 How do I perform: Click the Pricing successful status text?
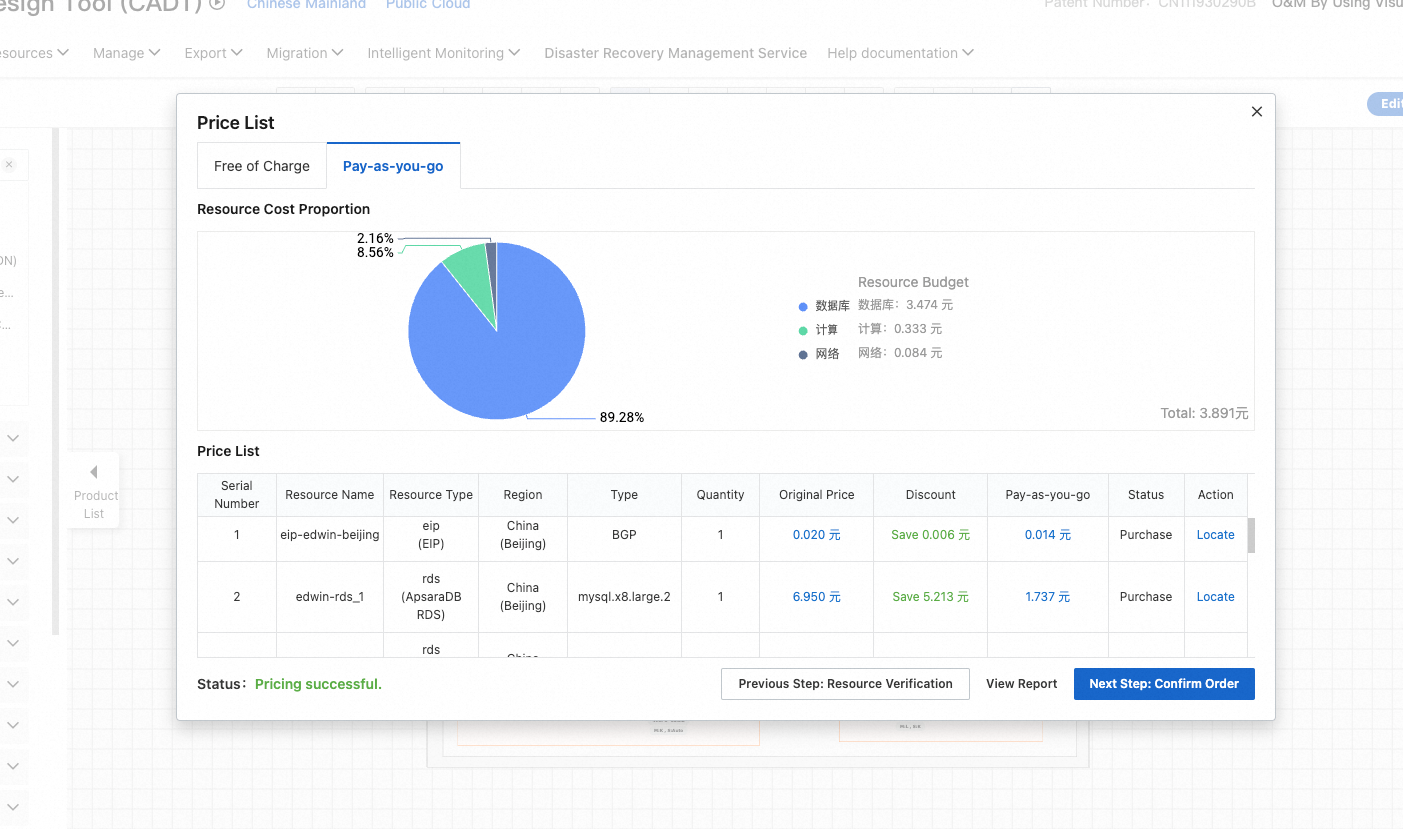click(318, 684)
